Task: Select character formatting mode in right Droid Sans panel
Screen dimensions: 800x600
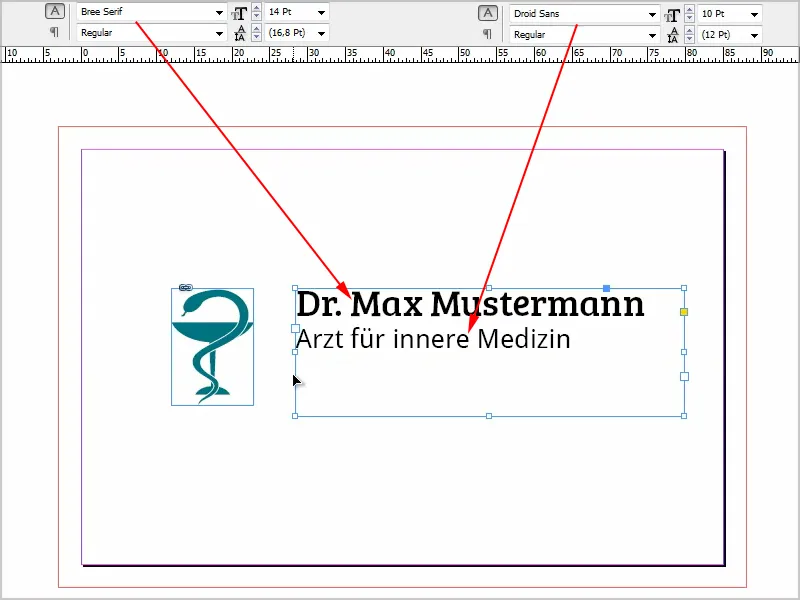Action: click(488, 13)
